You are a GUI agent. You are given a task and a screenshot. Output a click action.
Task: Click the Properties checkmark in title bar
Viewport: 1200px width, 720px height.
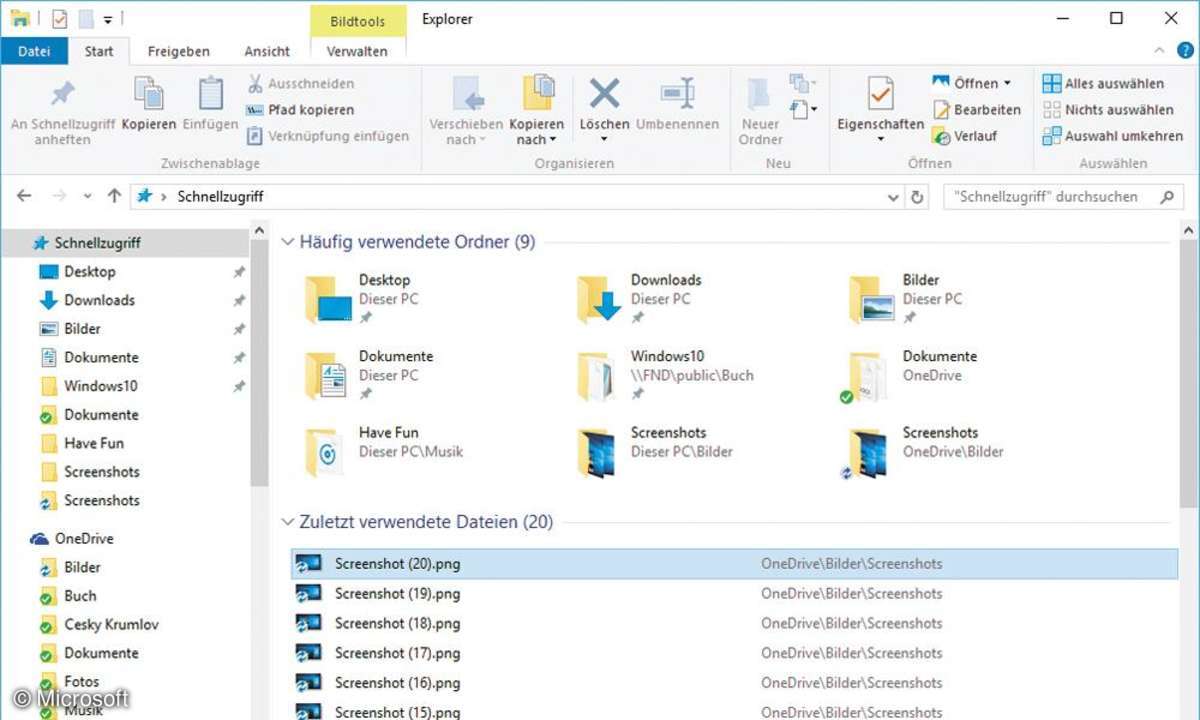tap(59, 18)
